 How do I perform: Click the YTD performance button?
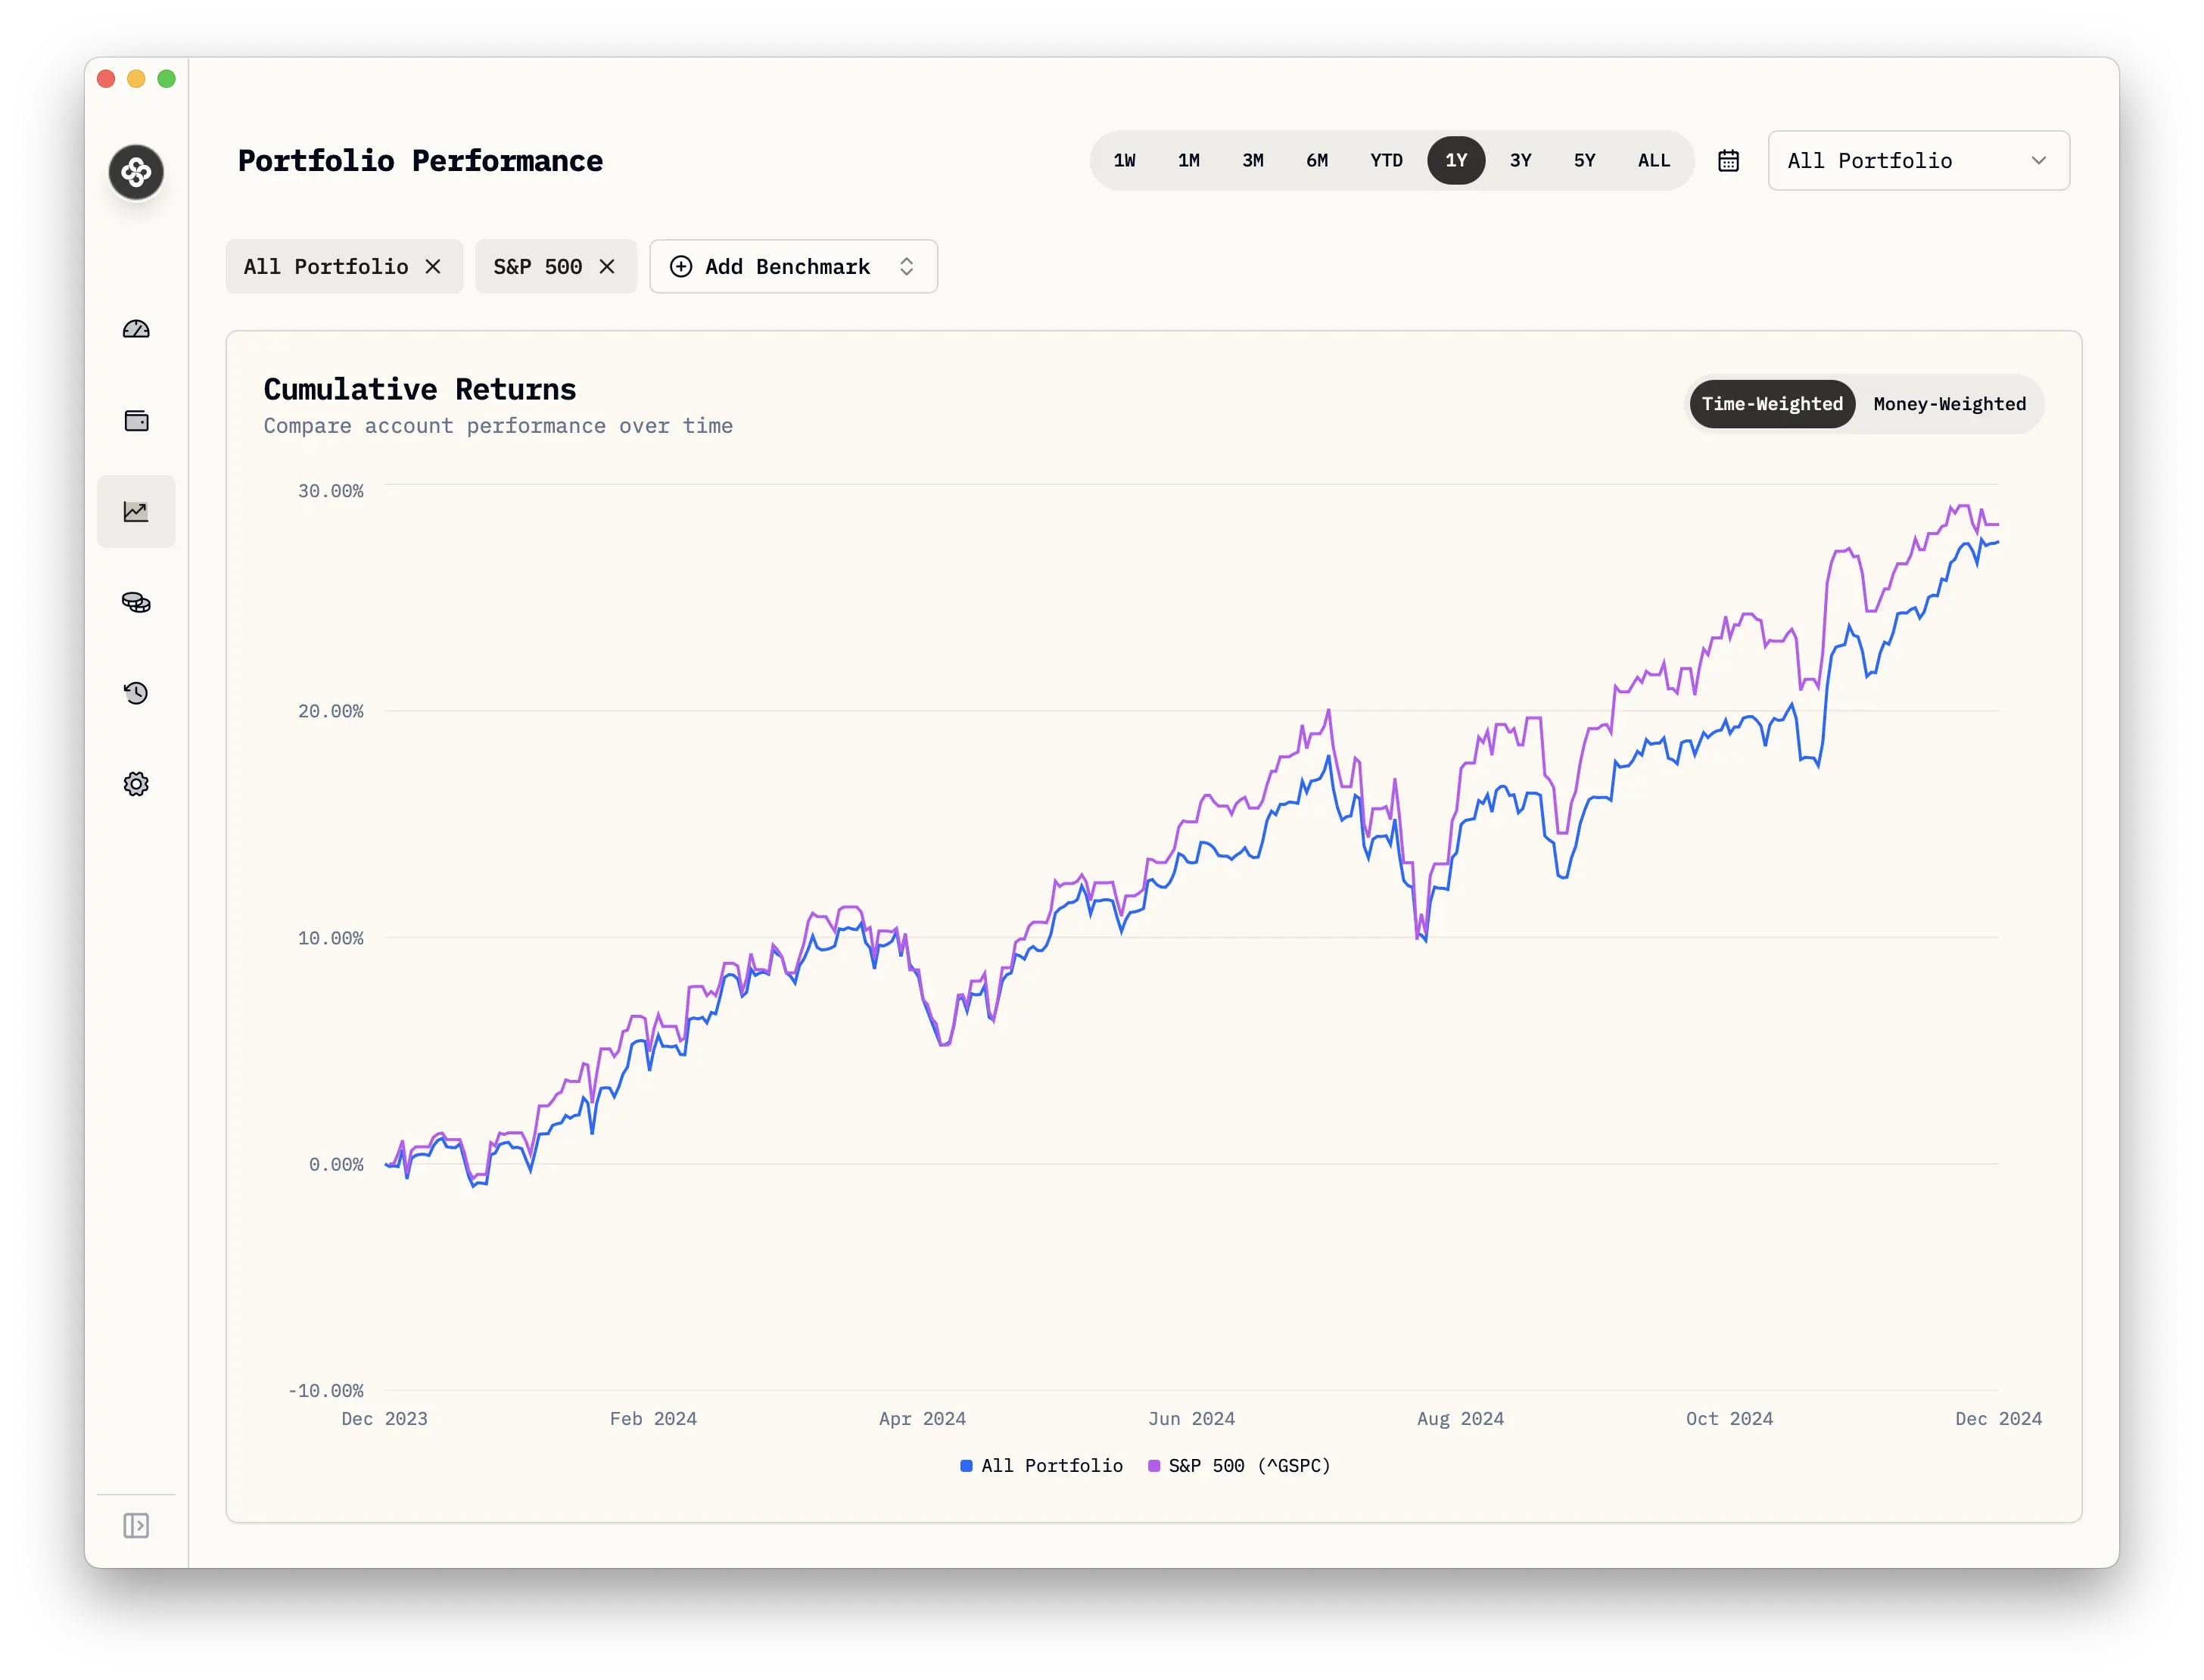(1389, 160)
